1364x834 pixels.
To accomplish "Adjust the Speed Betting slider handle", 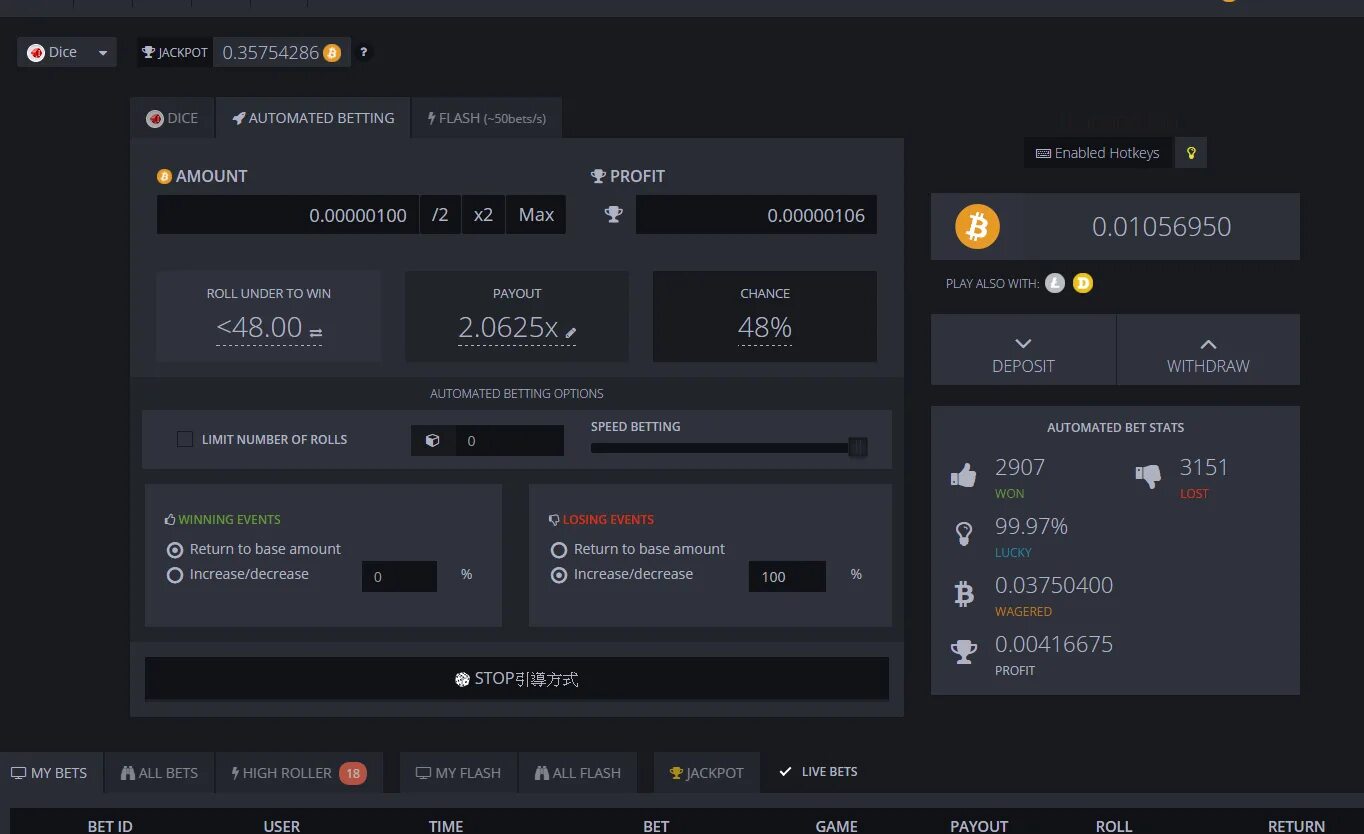I will (x=857, y=447).
